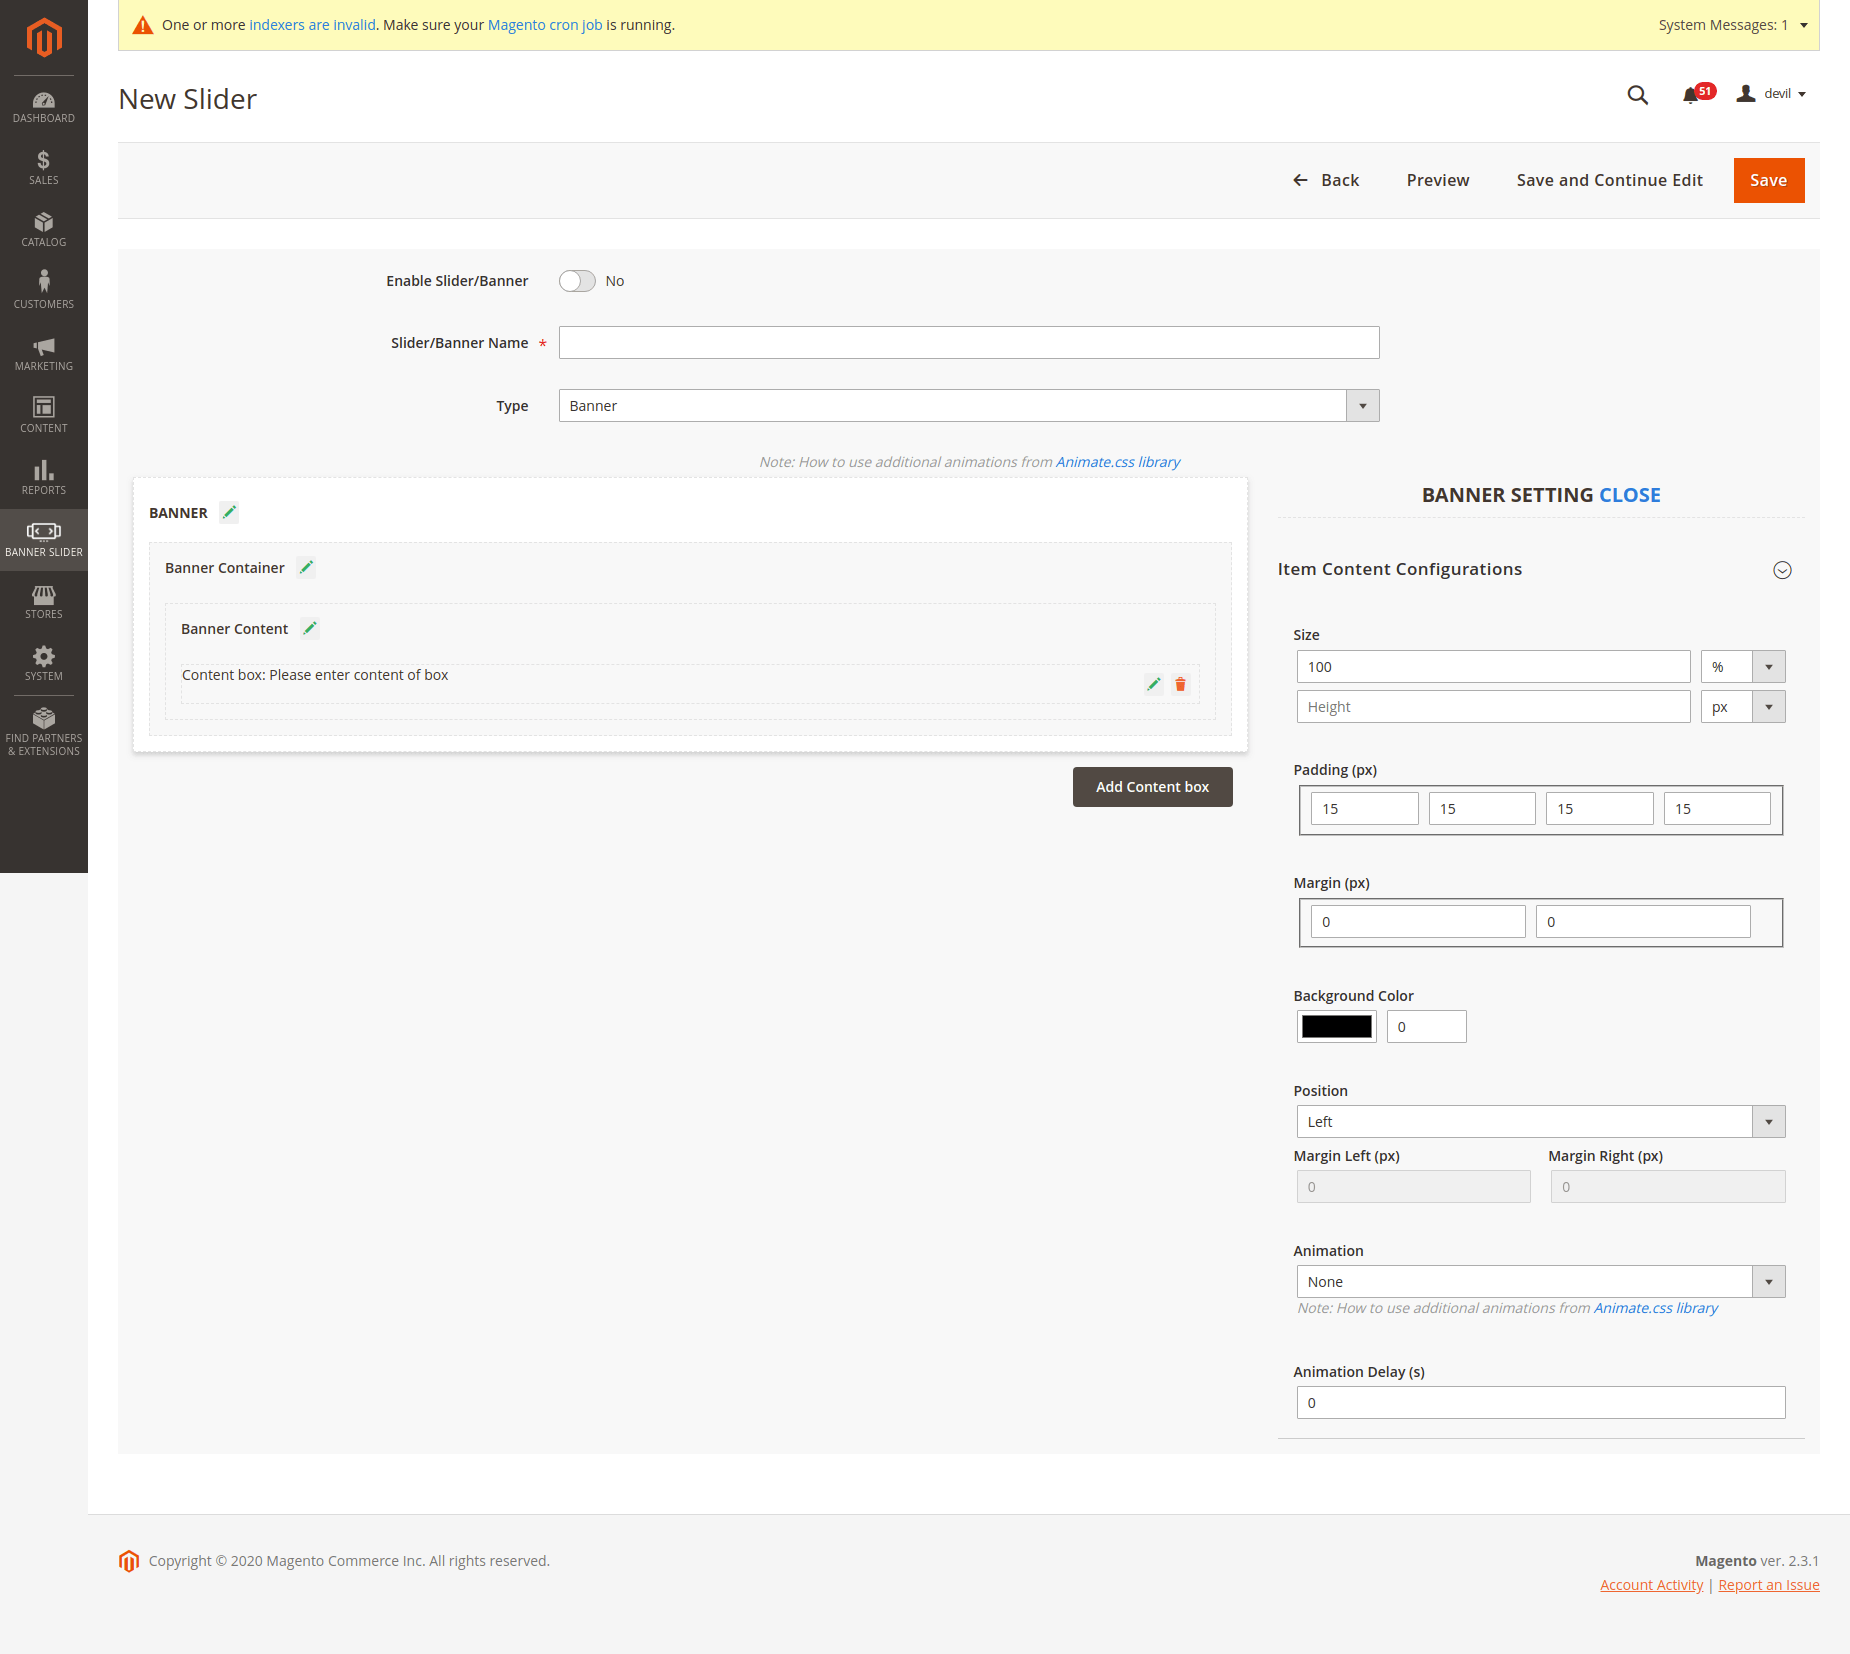Open the System sidebar menu
Screen dimensions: 1850x1654
(44, 665)
